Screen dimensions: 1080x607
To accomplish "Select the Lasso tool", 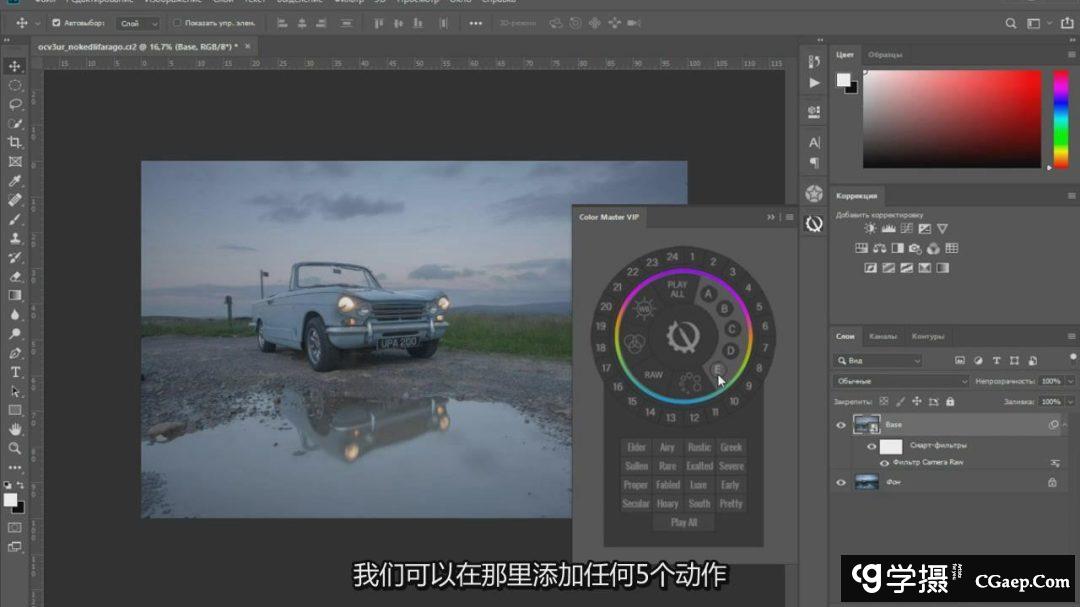I will pos(15,104).
